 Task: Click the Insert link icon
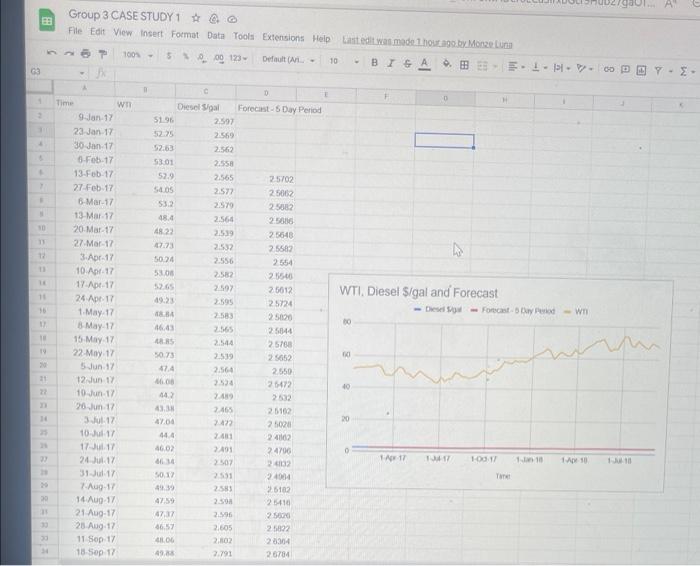pyautogui.click(x=608, y=69)
